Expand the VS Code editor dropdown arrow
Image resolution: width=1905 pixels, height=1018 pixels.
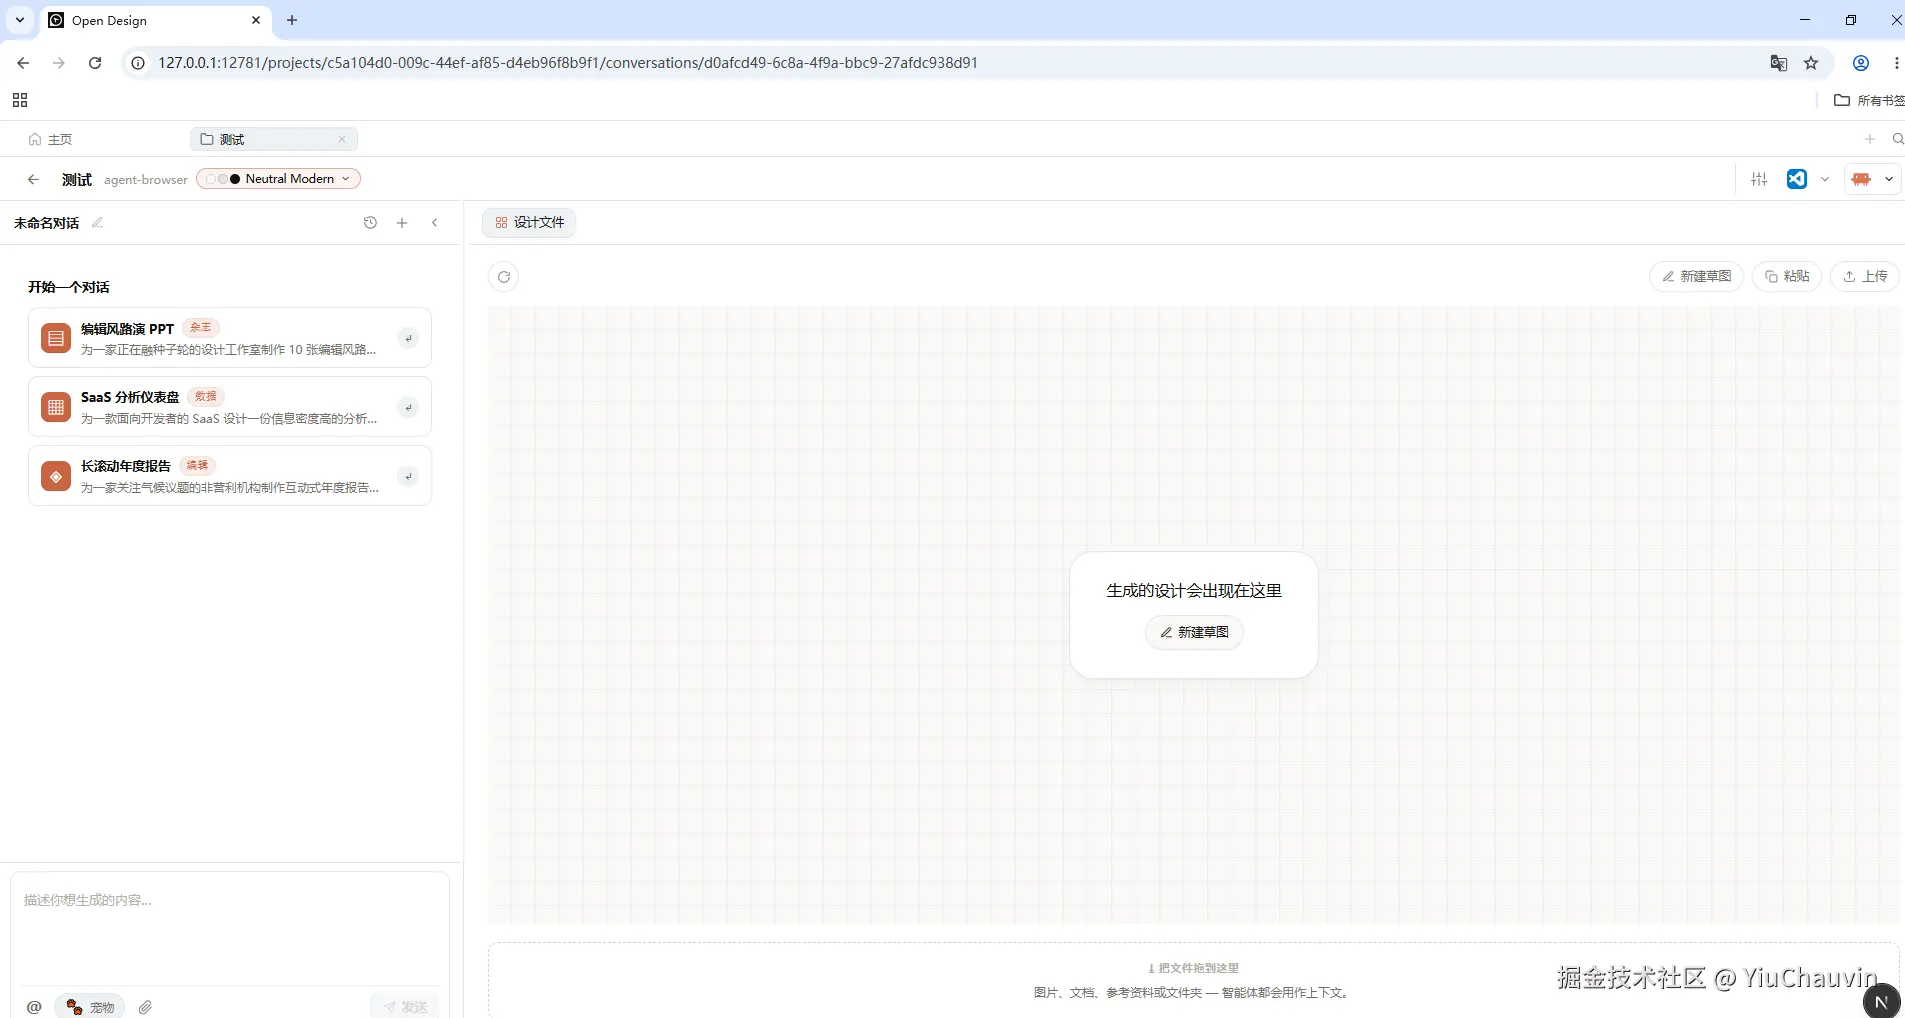pyautogui.click(x=1825, y=179)
